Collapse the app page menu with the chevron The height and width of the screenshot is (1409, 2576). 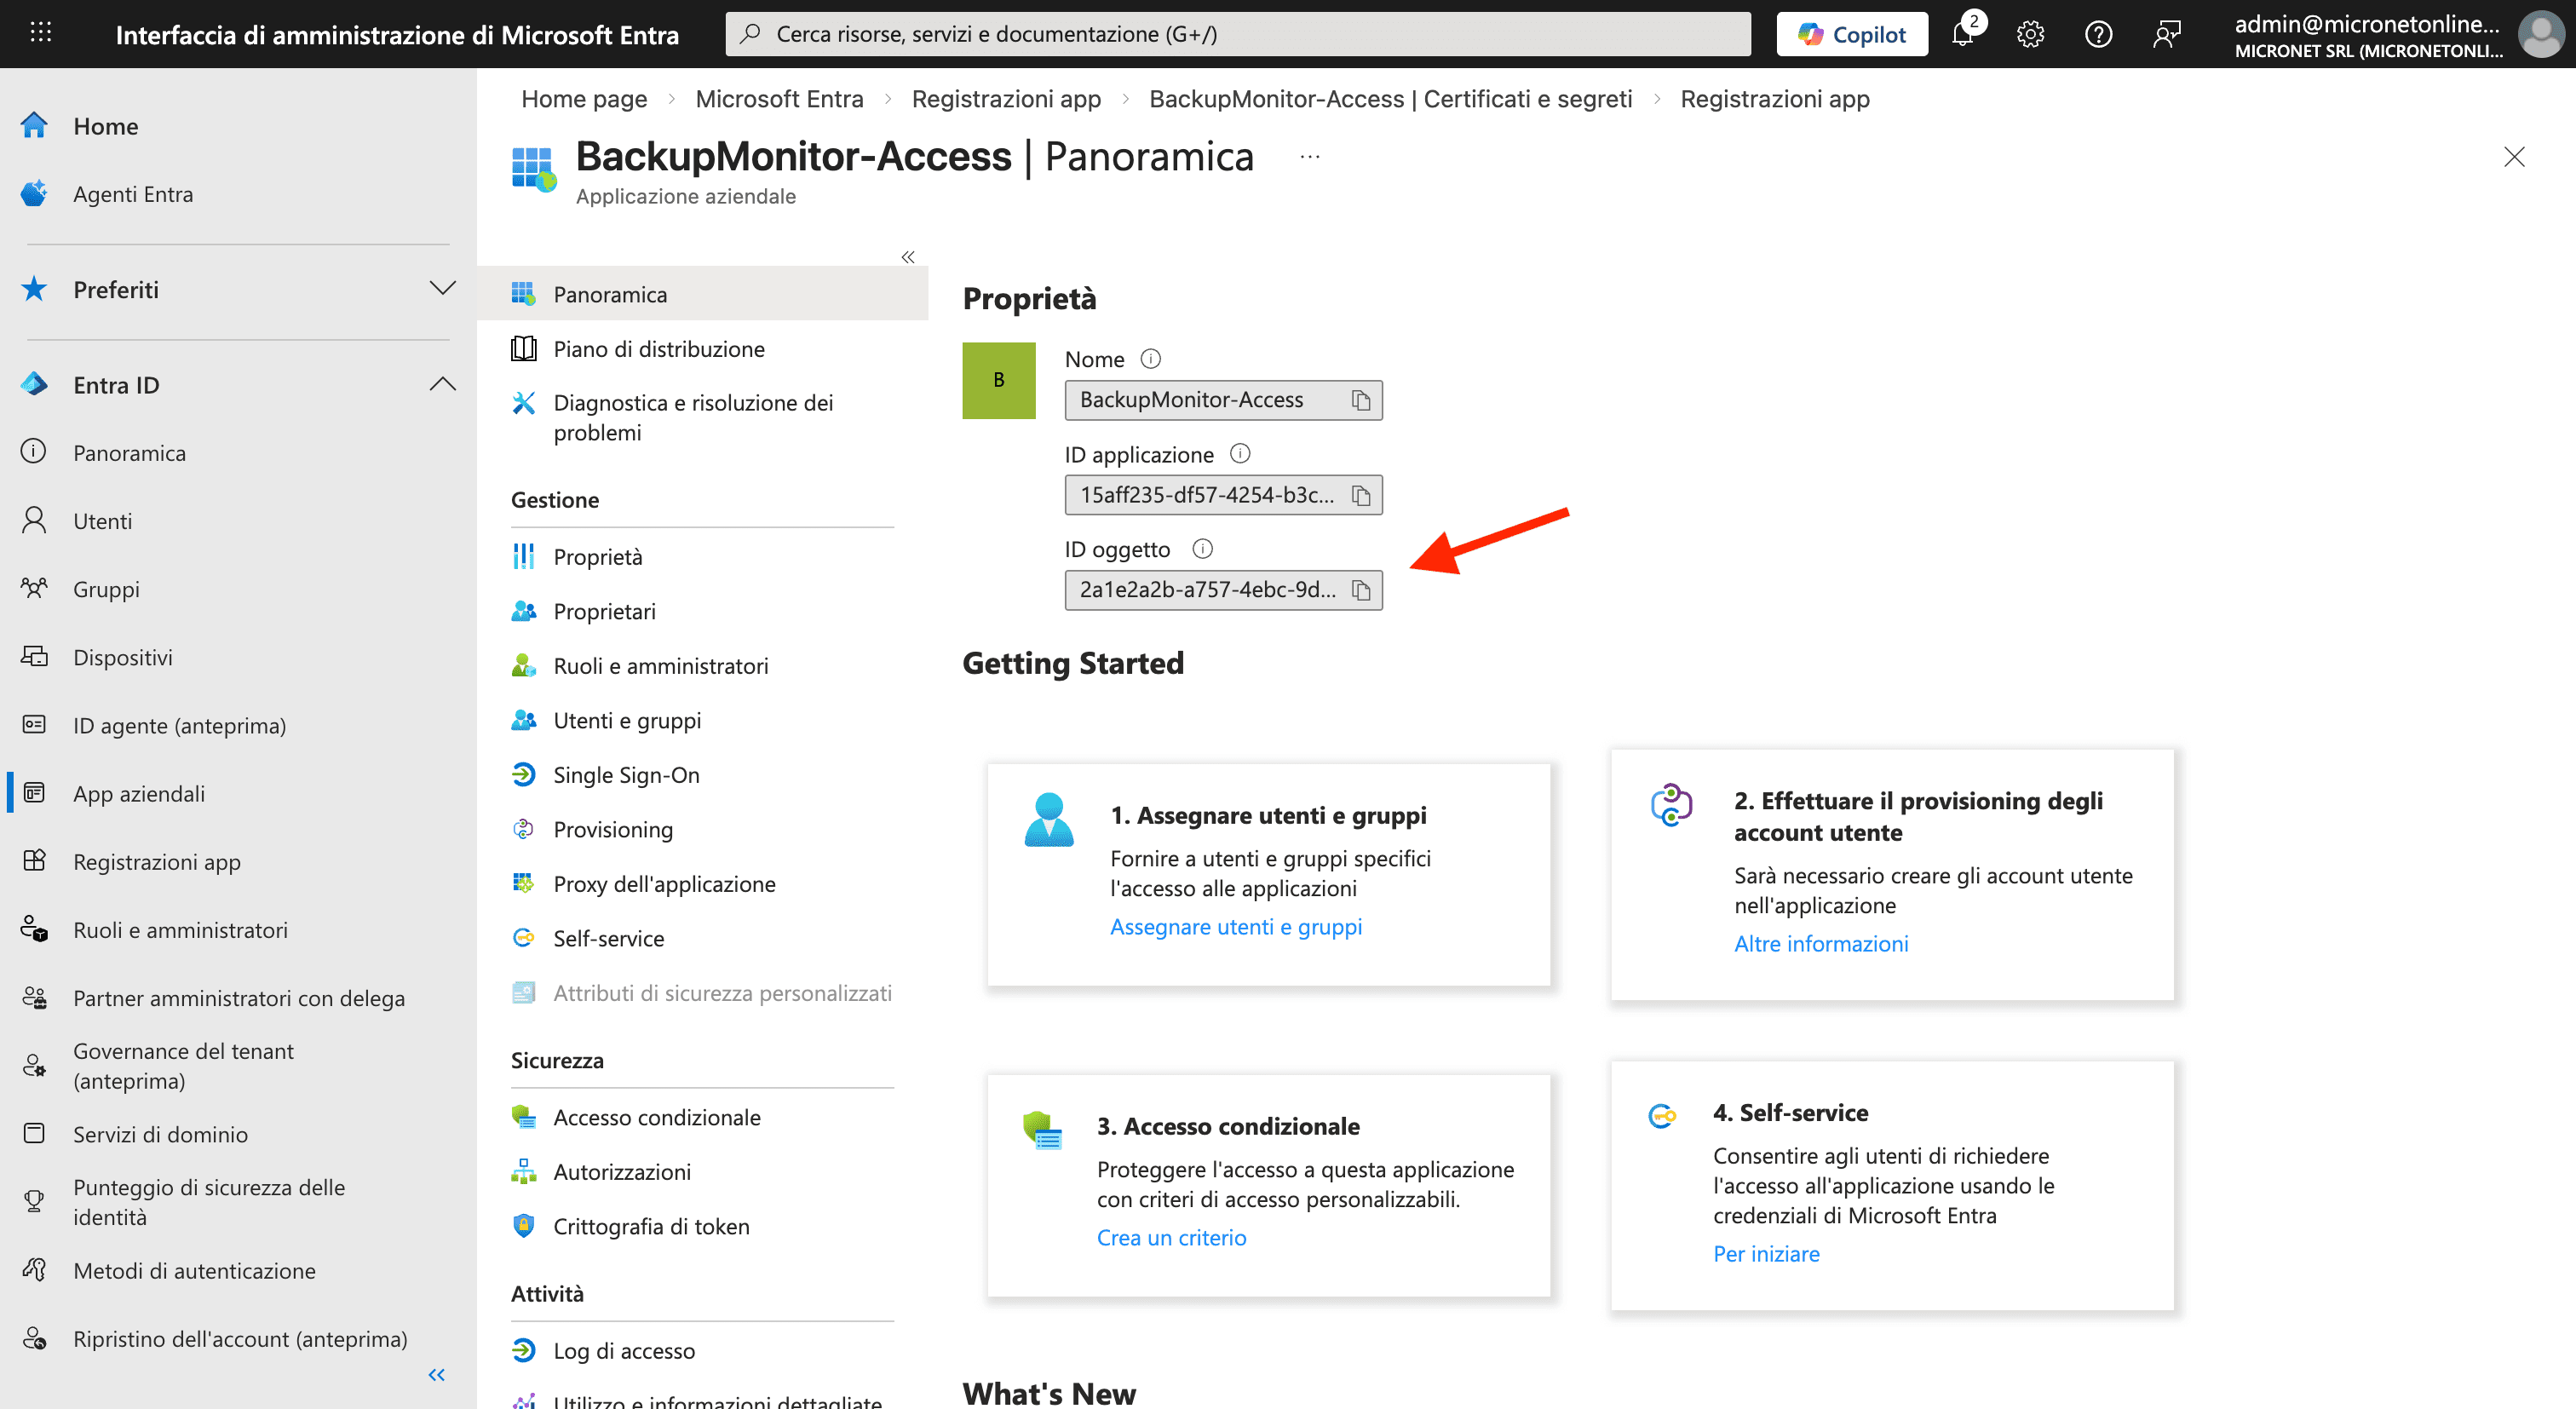click(908, 257)
